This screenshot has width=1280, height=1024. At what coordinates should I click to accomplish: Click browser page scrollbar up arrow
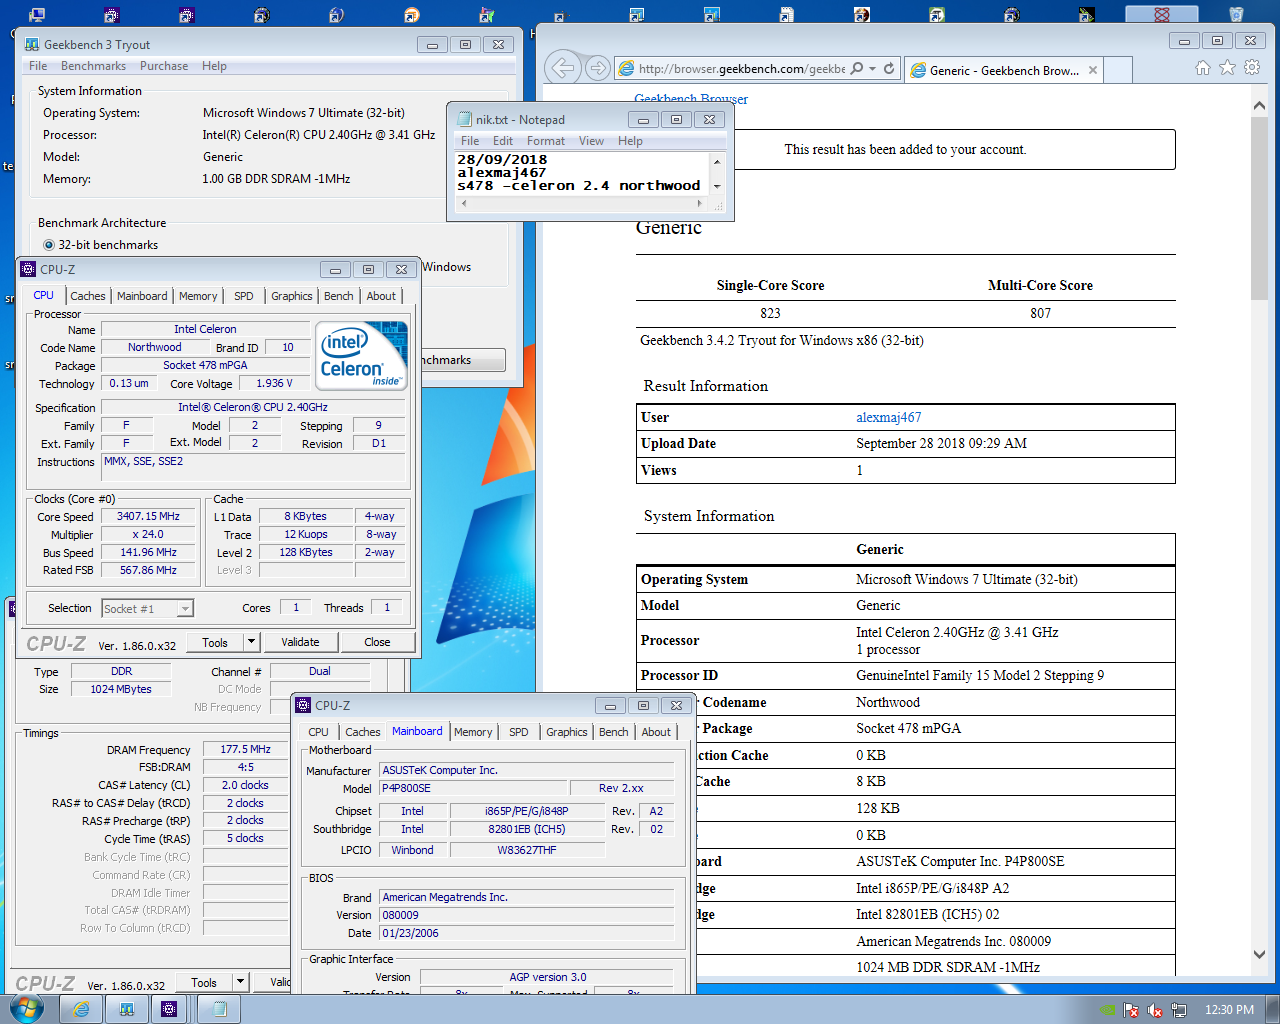[1259, 104]
